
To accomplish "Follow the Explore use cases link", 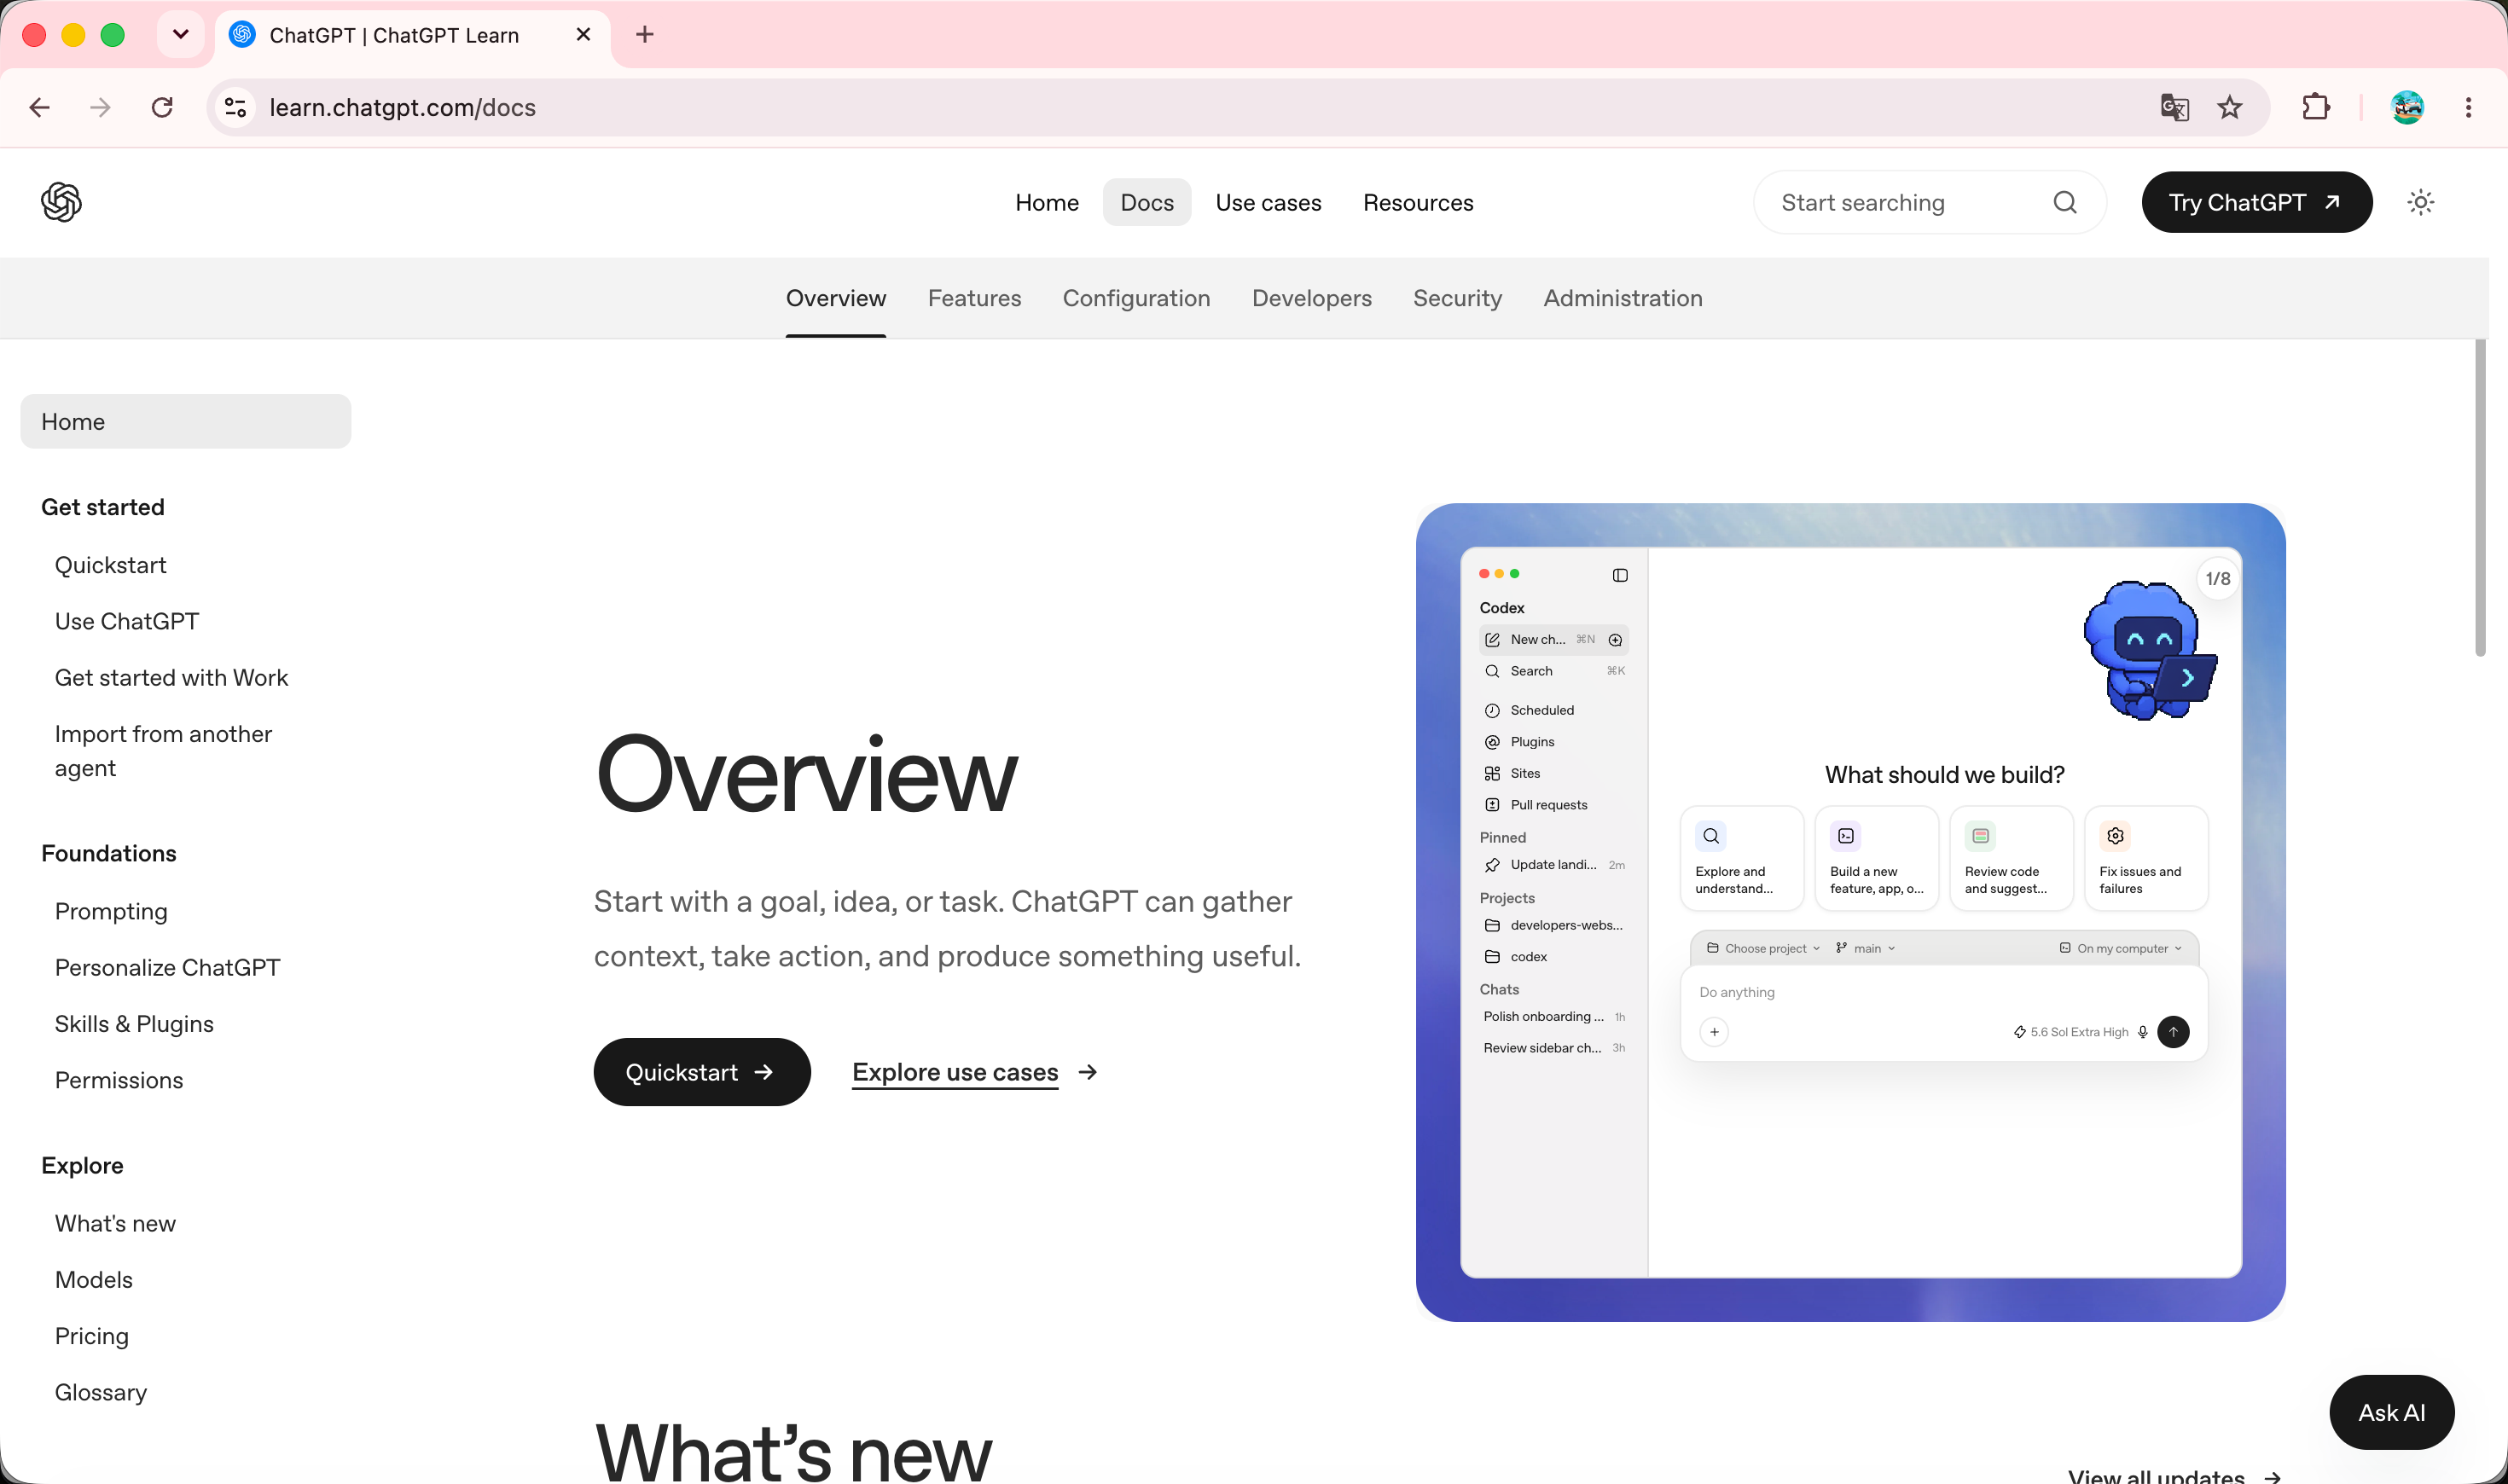I will pyautogui.click(x=975, y=1072).
